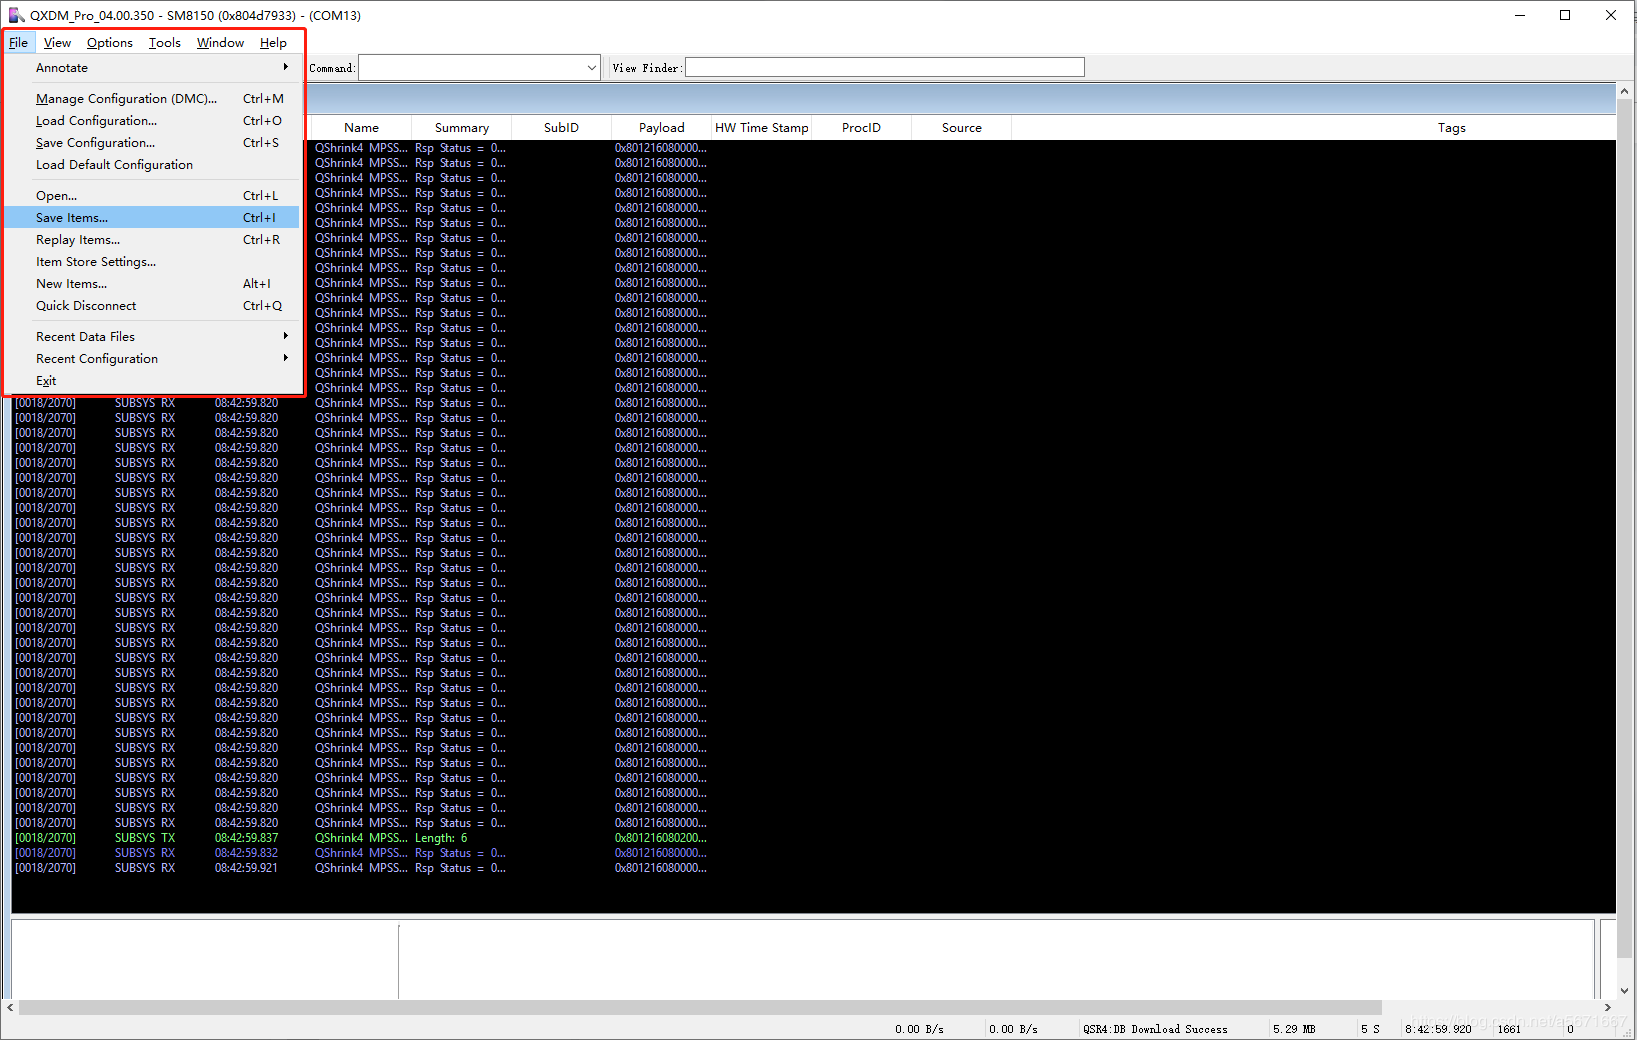The image size is (1637, 1040).
Task: Choose Save Items... entry
Action: 152,218
